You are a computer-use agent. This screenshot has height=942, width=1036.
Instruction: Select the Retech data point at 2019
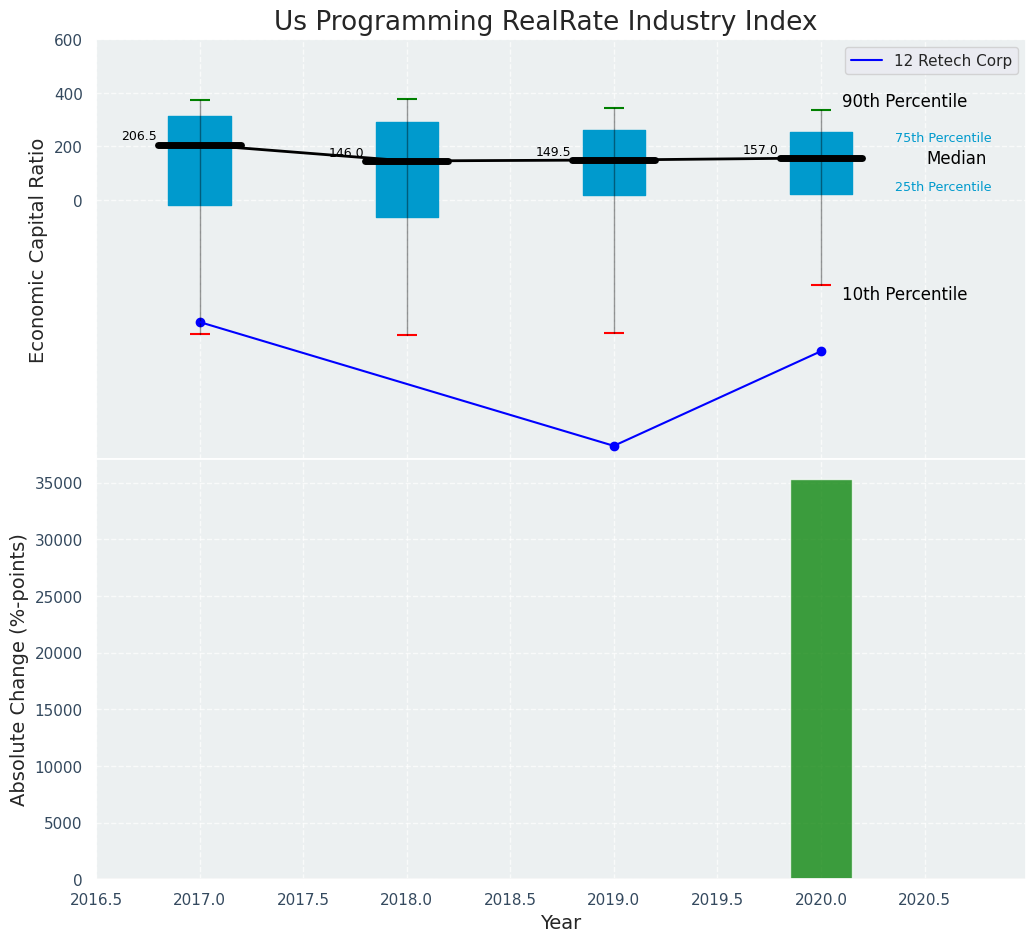[614, 446]
